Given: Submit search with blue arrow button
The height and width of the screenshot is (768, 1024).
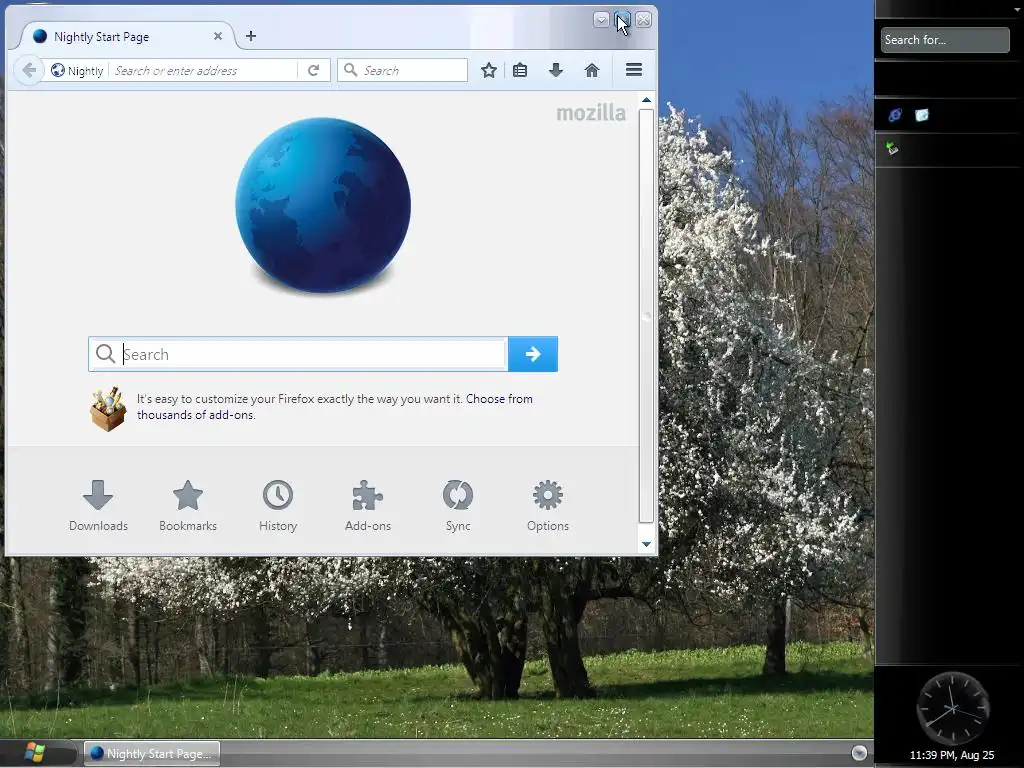Looking at the screenshot, I should [x=533, y=354].
